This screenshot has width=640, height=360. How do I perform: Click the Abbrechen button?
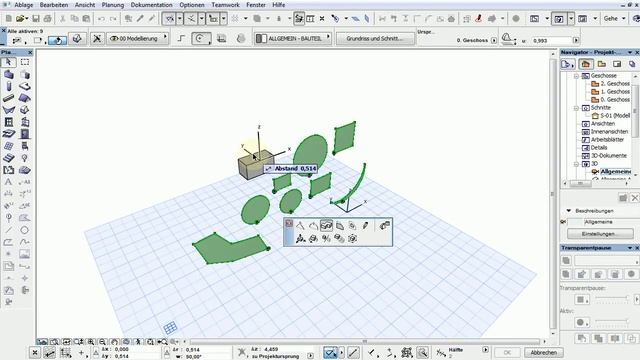543,352
